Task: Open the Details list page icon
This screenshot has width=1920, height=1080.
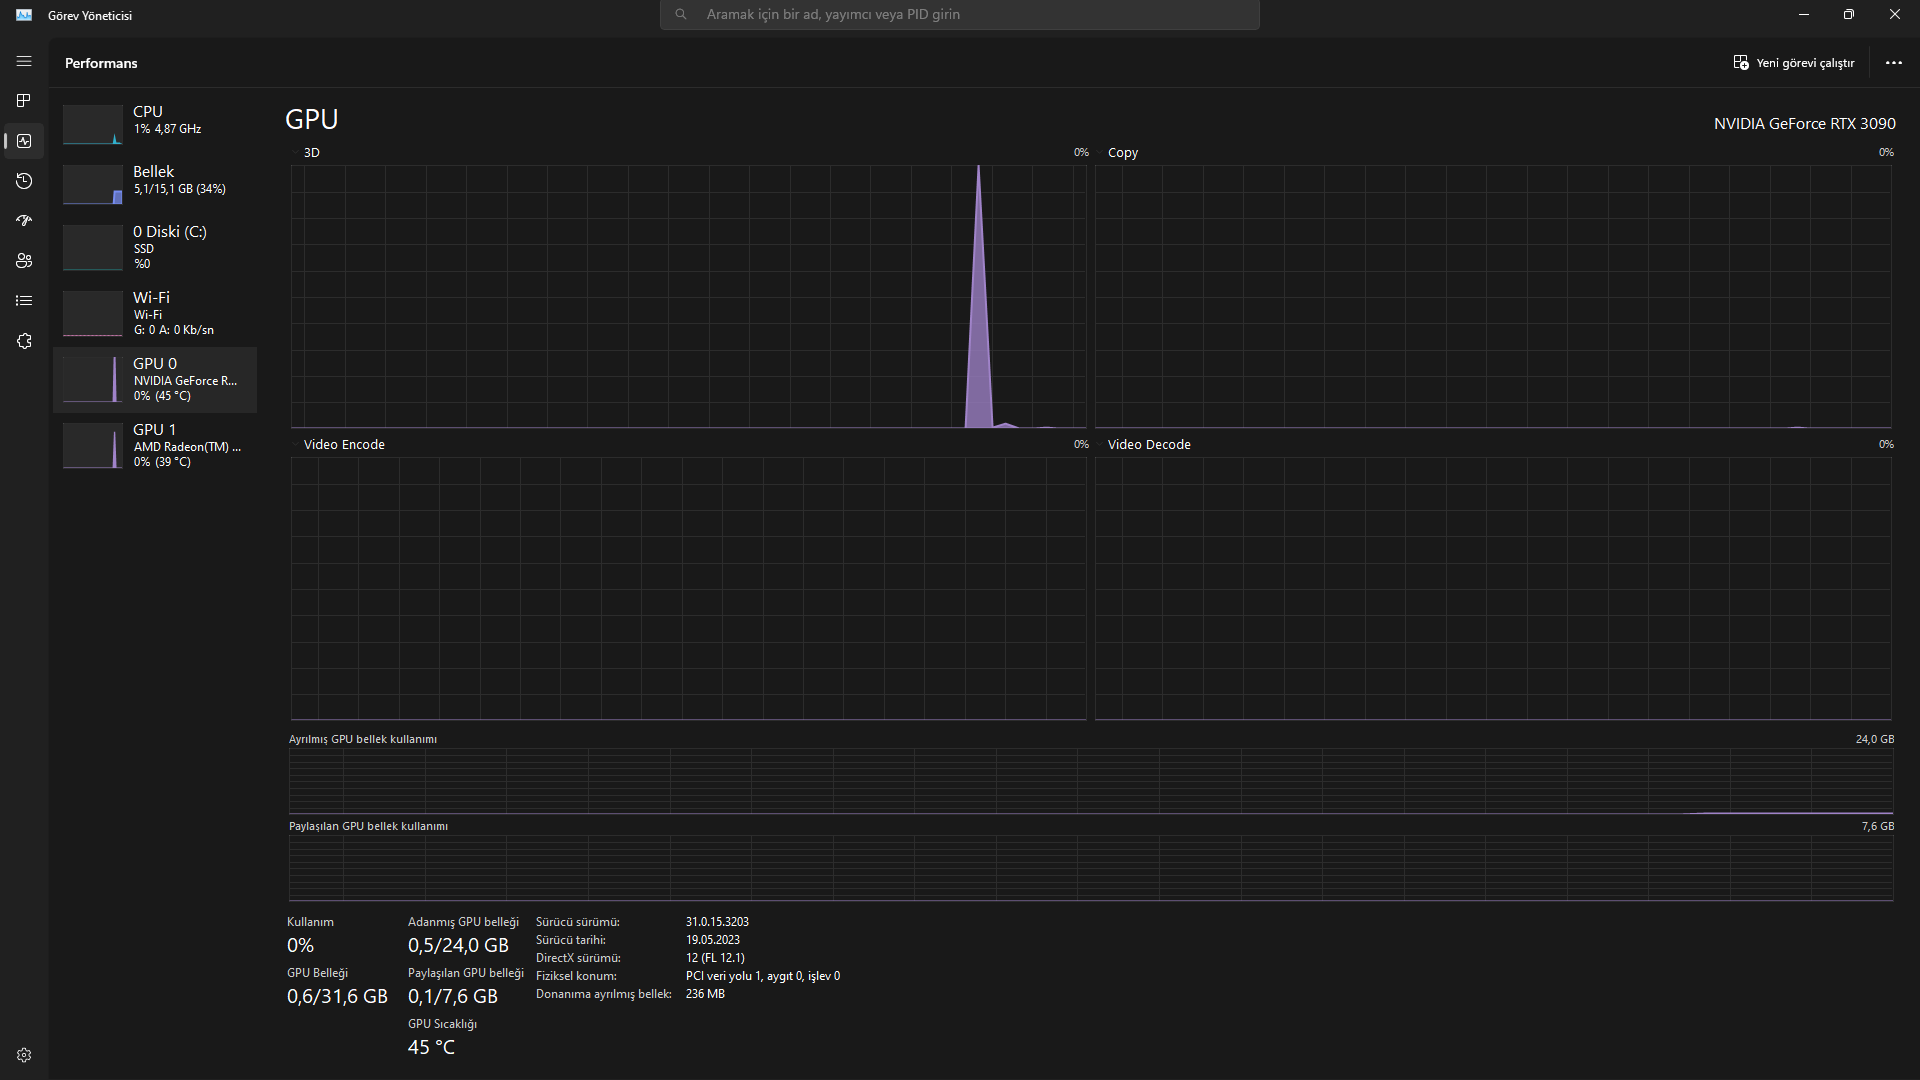Action: coord(24,301)
